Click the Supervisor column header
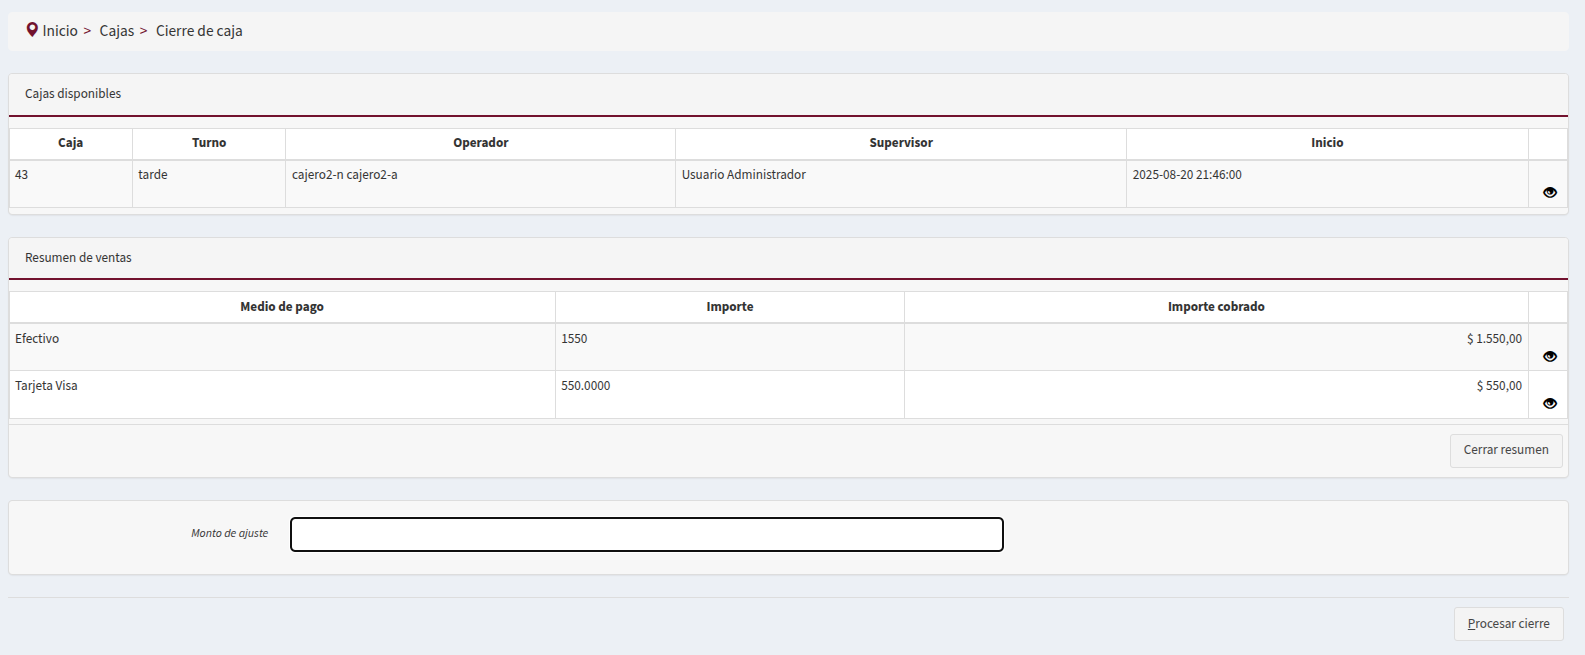 coord(900,143)
